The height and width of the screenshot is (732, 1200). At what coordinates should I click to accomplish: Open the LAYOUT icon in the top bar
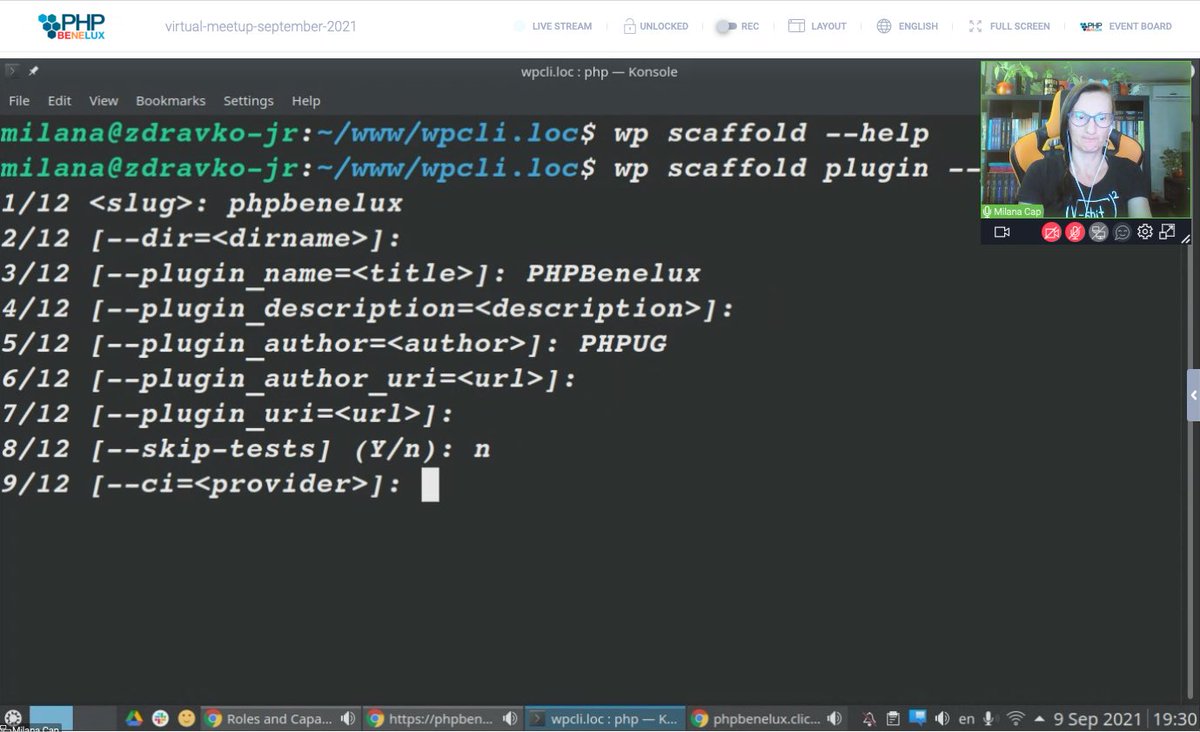click(x=795, y=26)
